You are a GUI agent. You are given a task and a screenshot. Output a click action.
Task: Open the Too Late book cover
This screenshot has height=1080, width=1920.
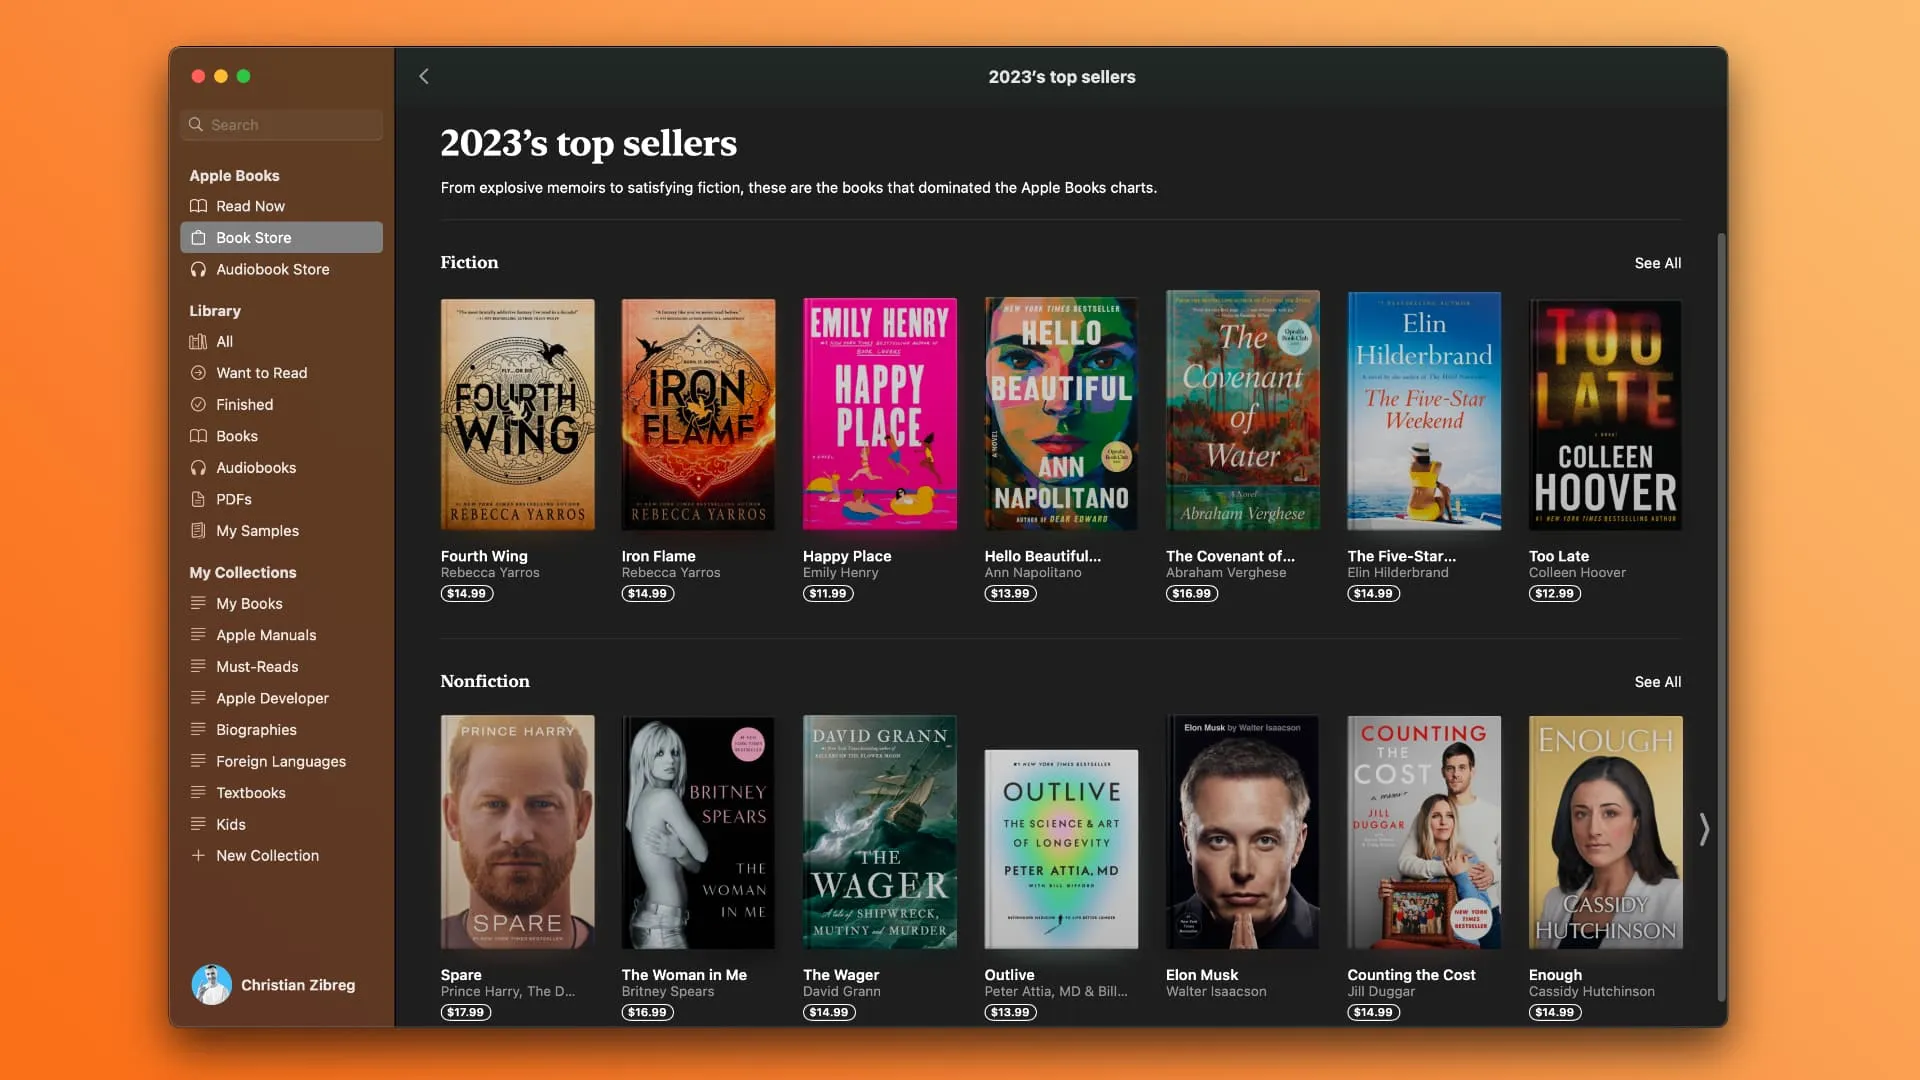pyautogui.click(x=1605, y=415)
